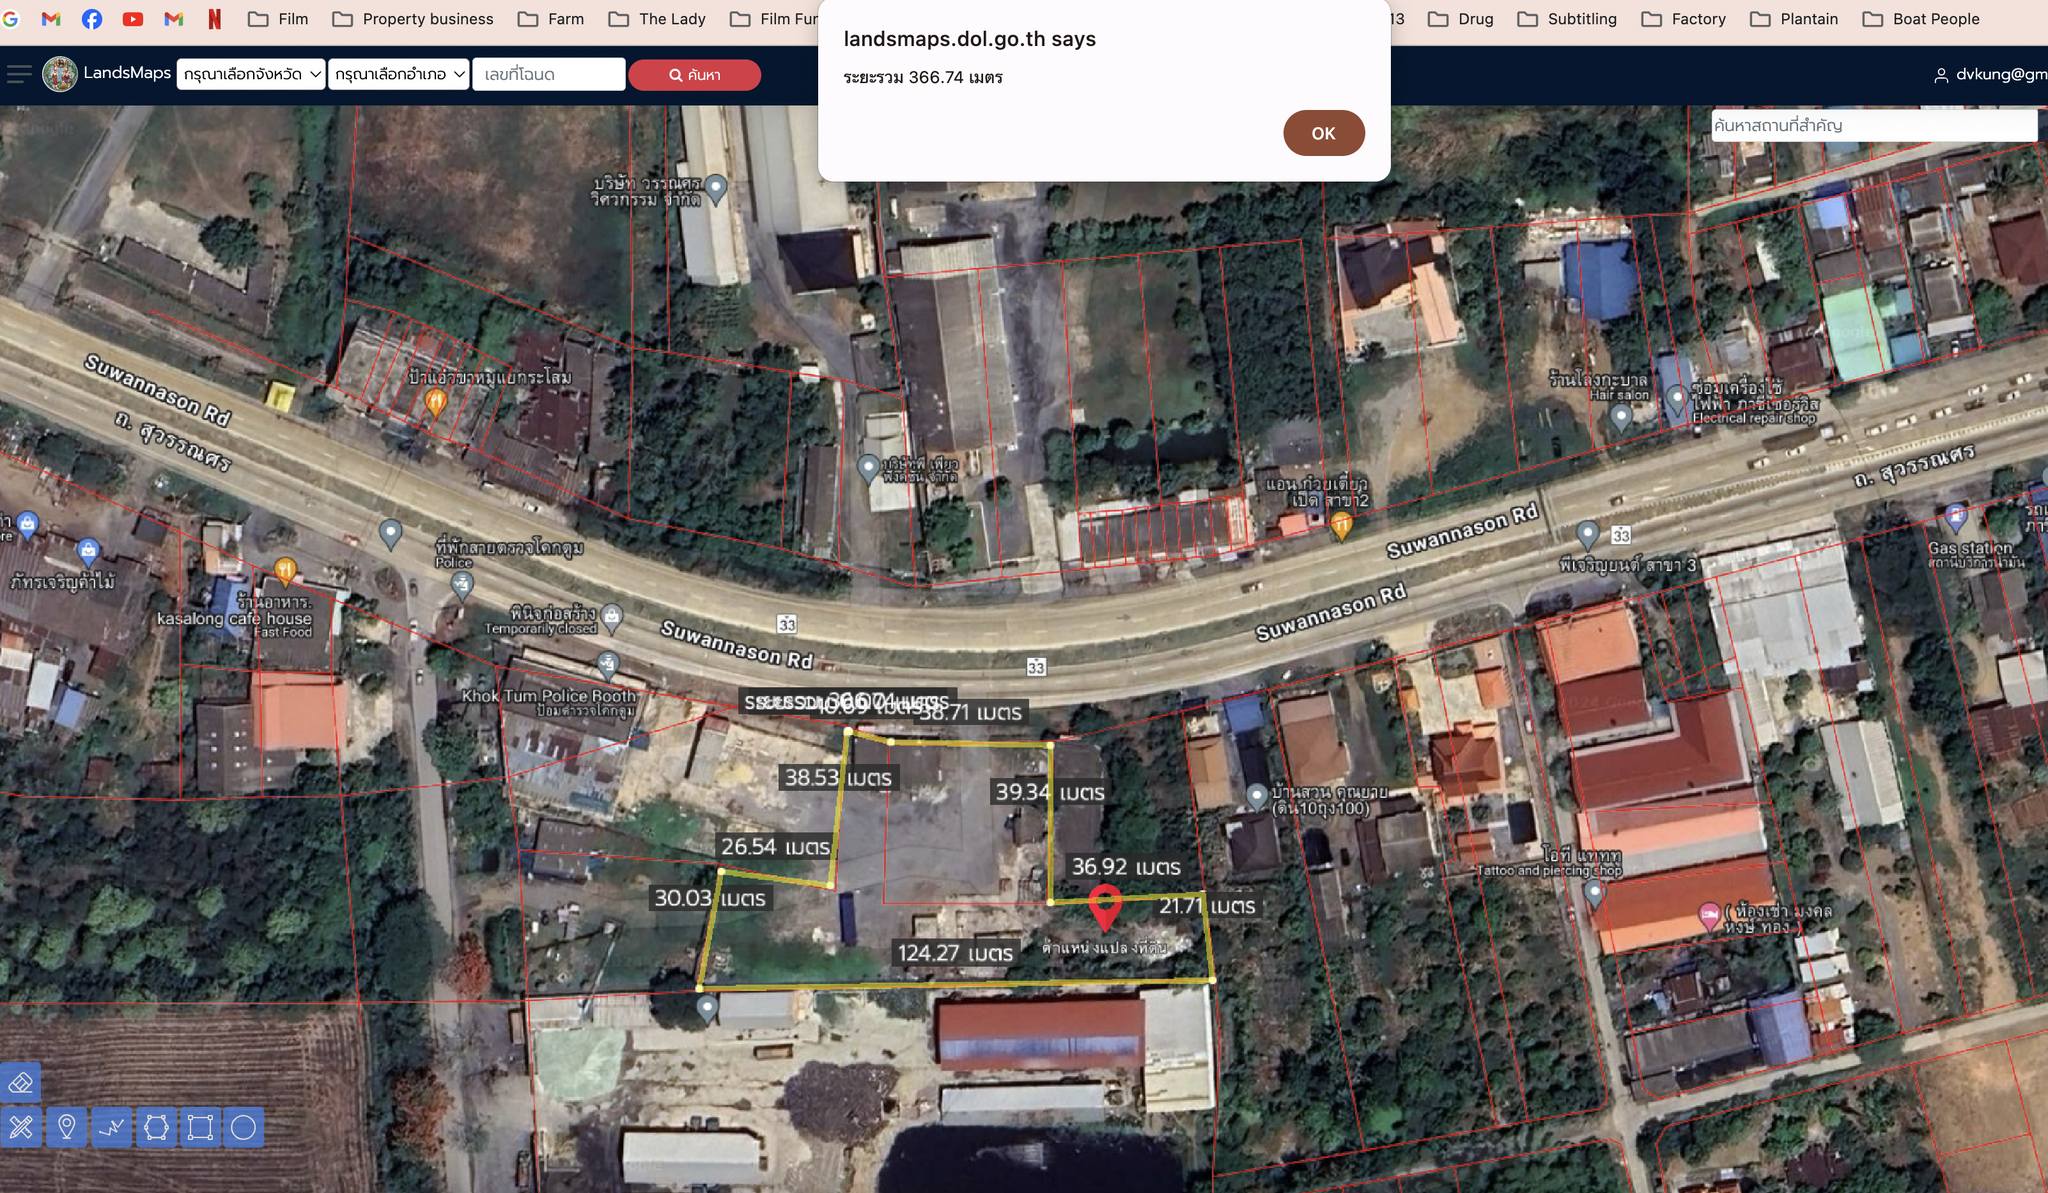Click OK in the alert dialog
2048x1193 pixels.
coord(1323,133)
